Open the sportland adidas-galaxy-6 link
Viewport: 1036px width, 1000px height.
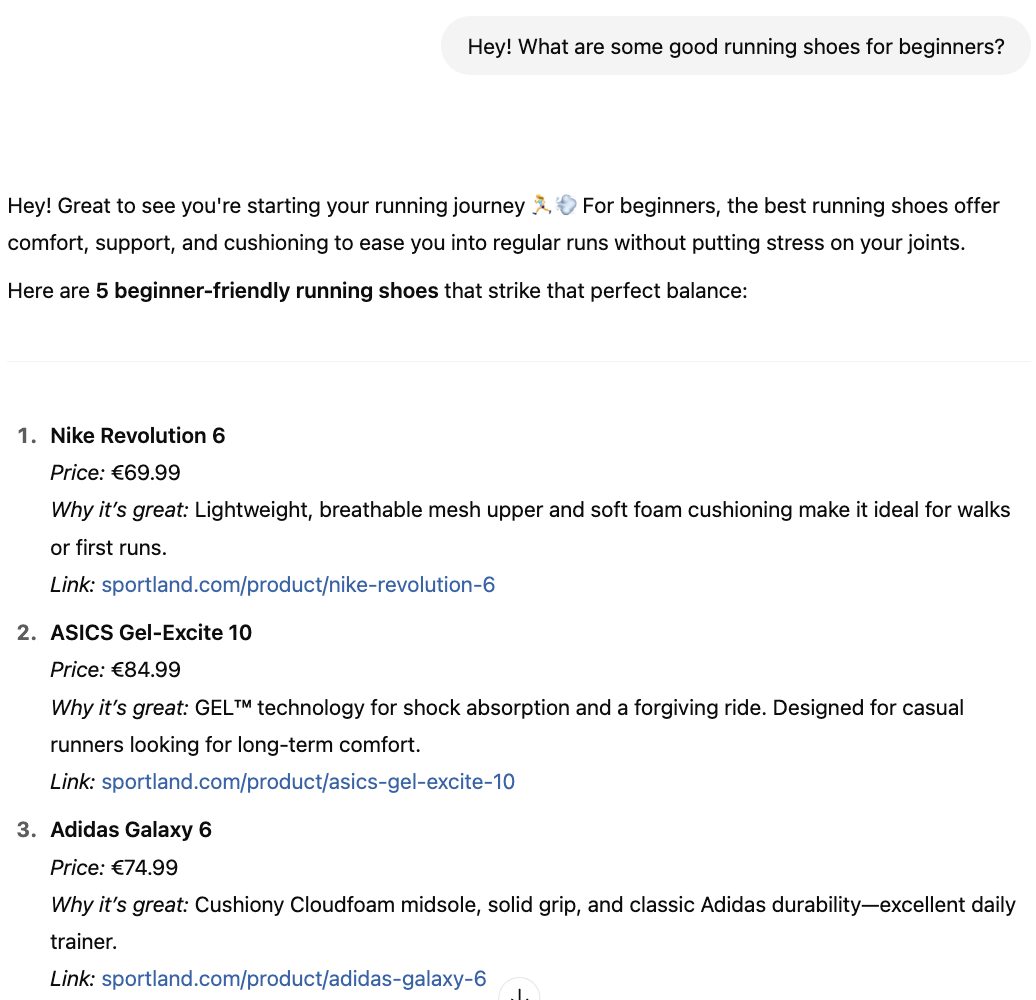point(294,978)
